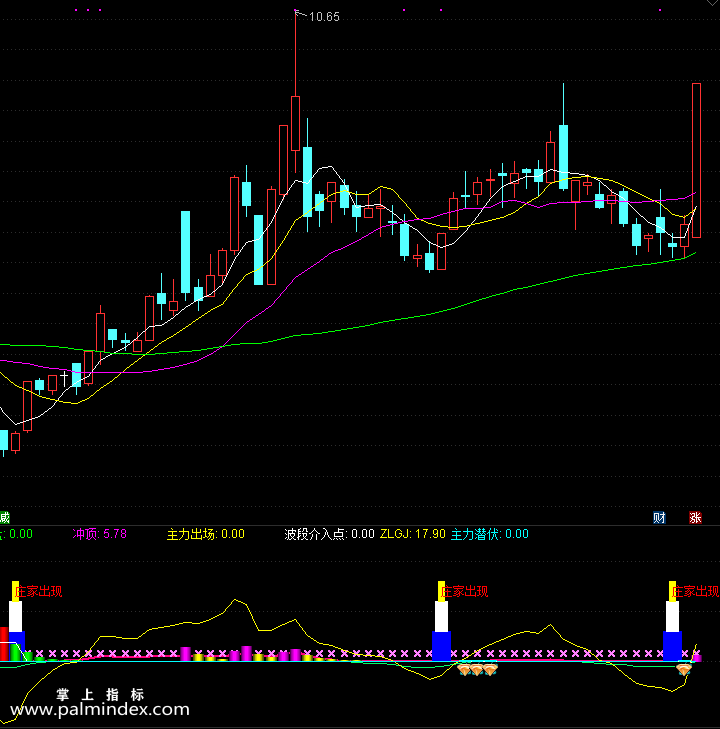Viewport: 720px width, 729px height.
Task: Click the latest tall red candlestick
Action: 696,160
